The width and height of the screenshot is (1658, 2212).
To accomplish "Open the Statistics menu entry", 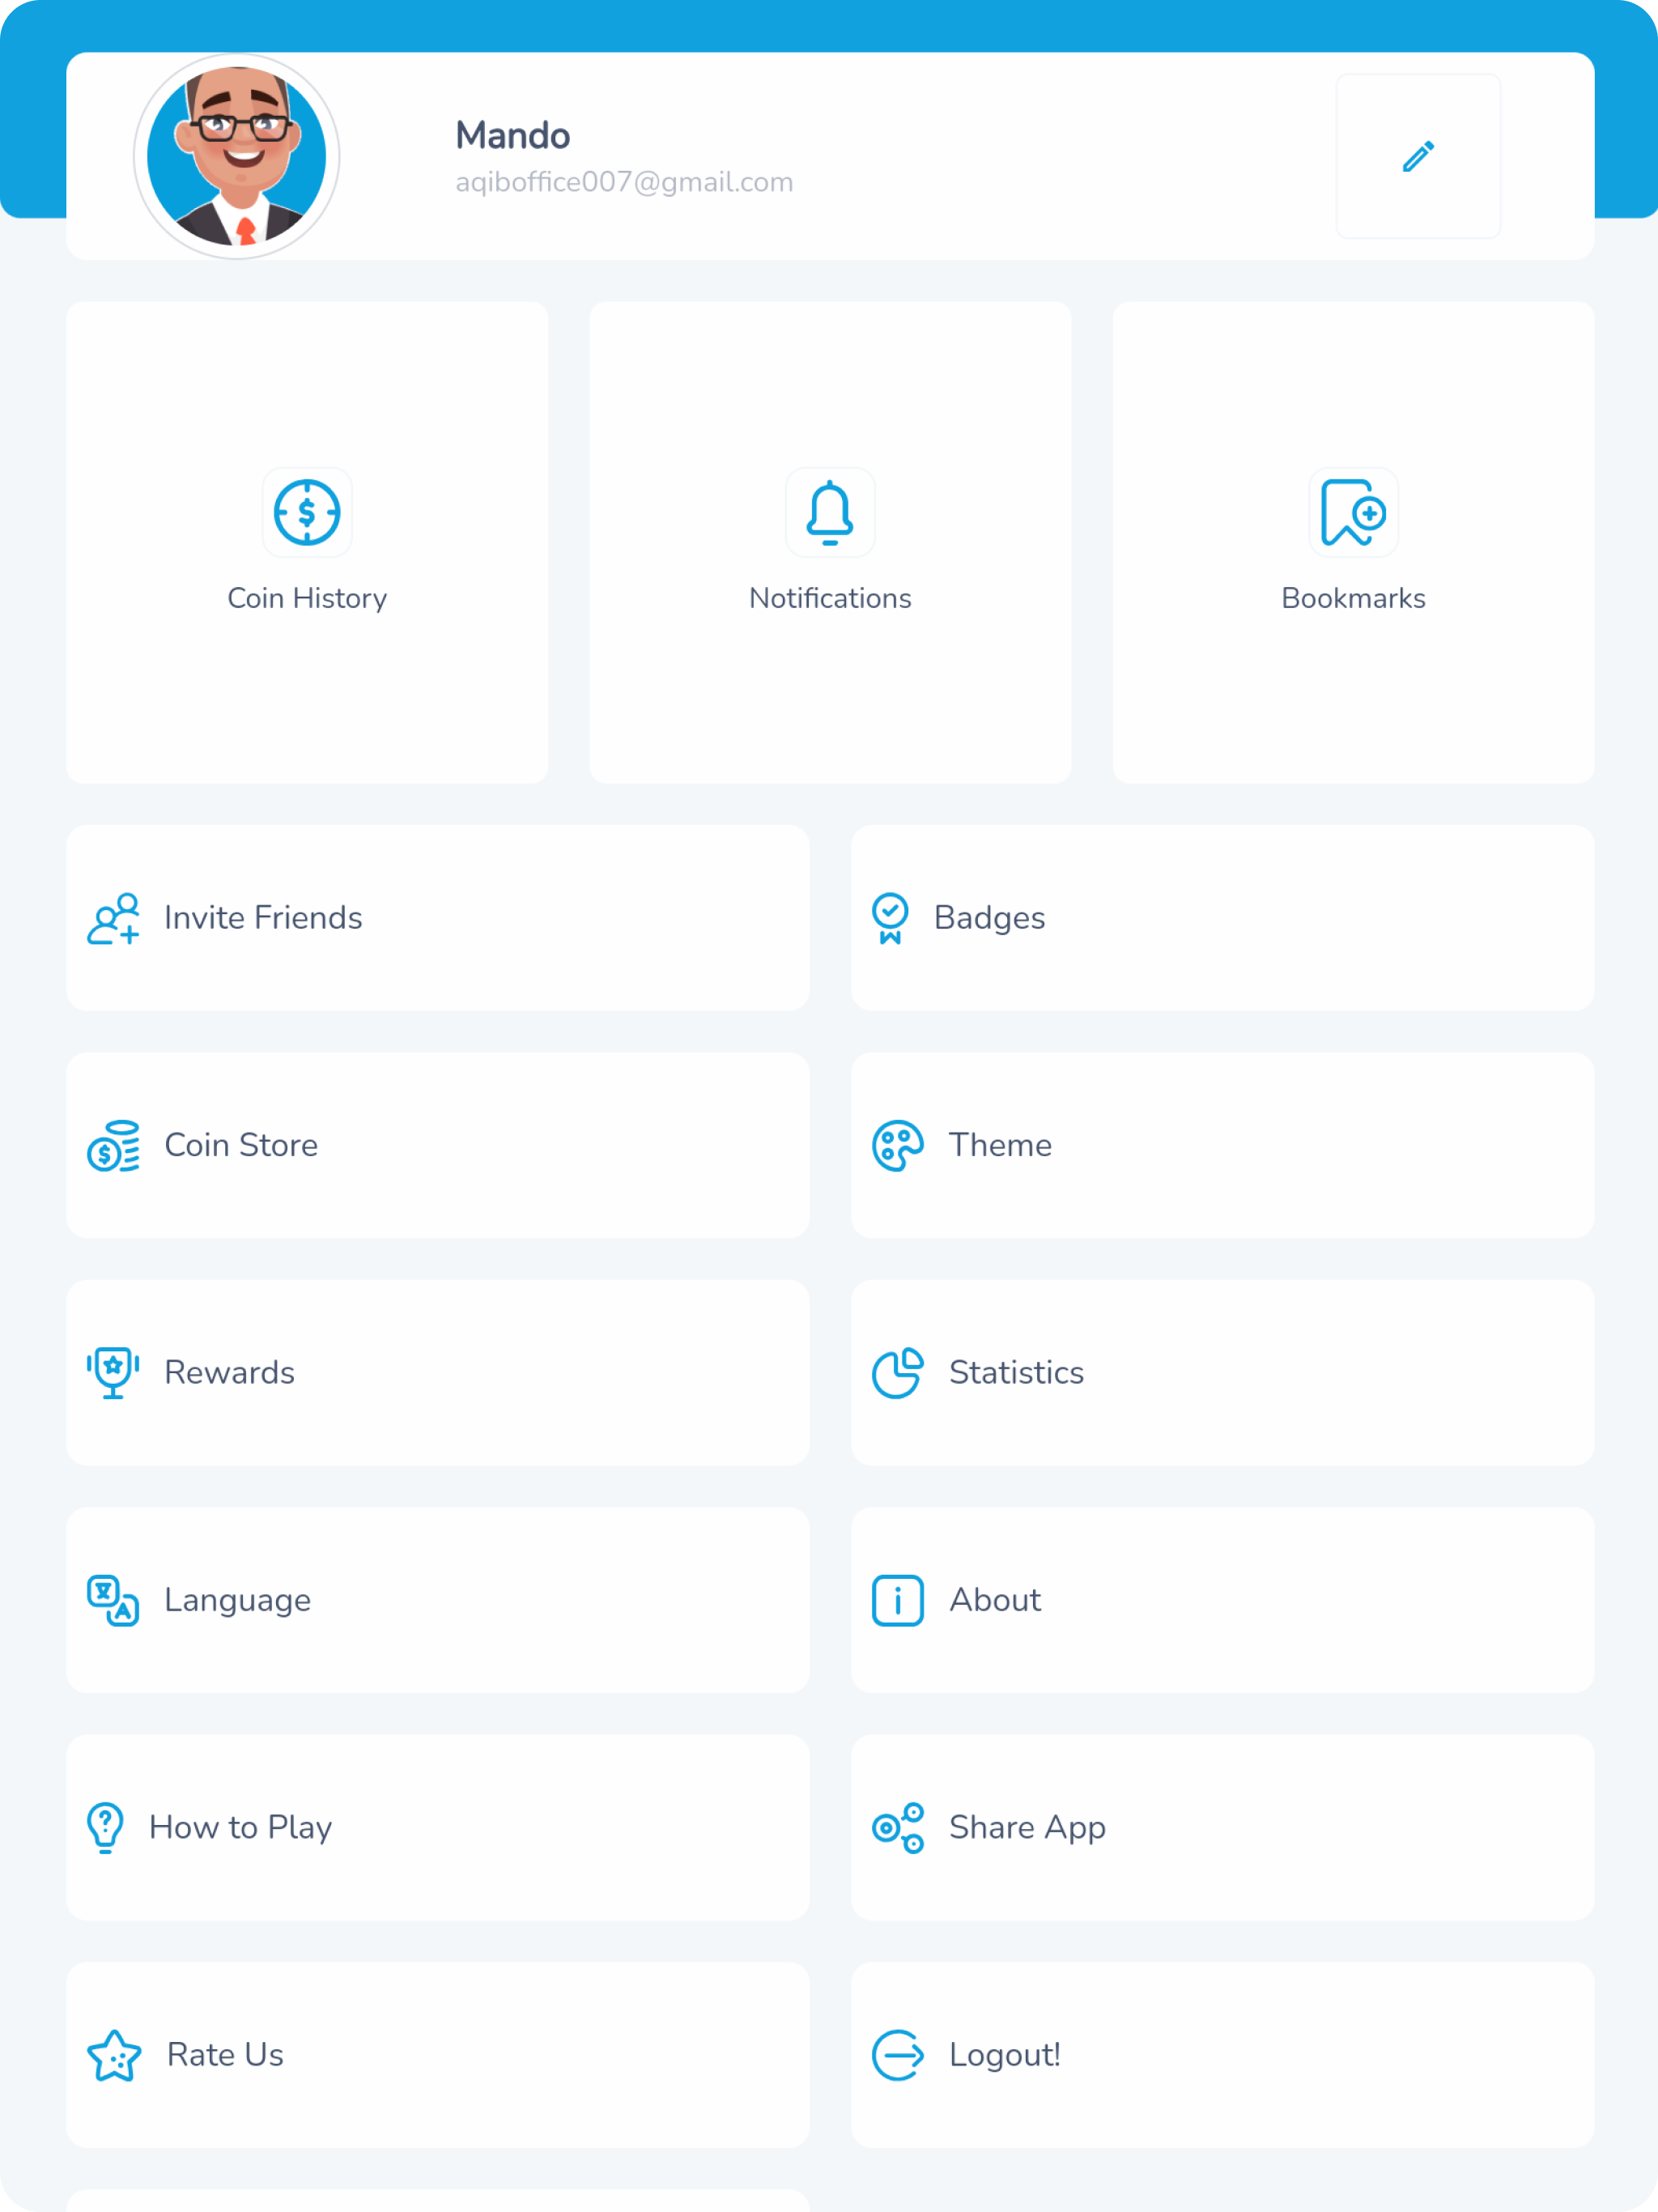I will 1223,1373.
